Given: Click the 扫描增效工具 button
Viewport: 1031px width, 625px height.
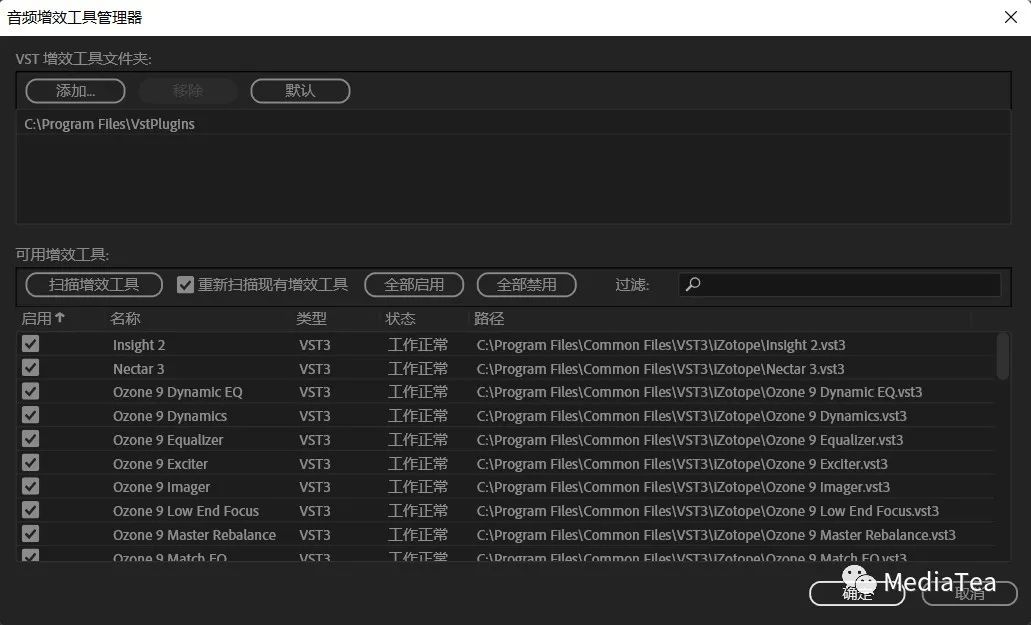Looking at the screenshot, I should point(94,285).
